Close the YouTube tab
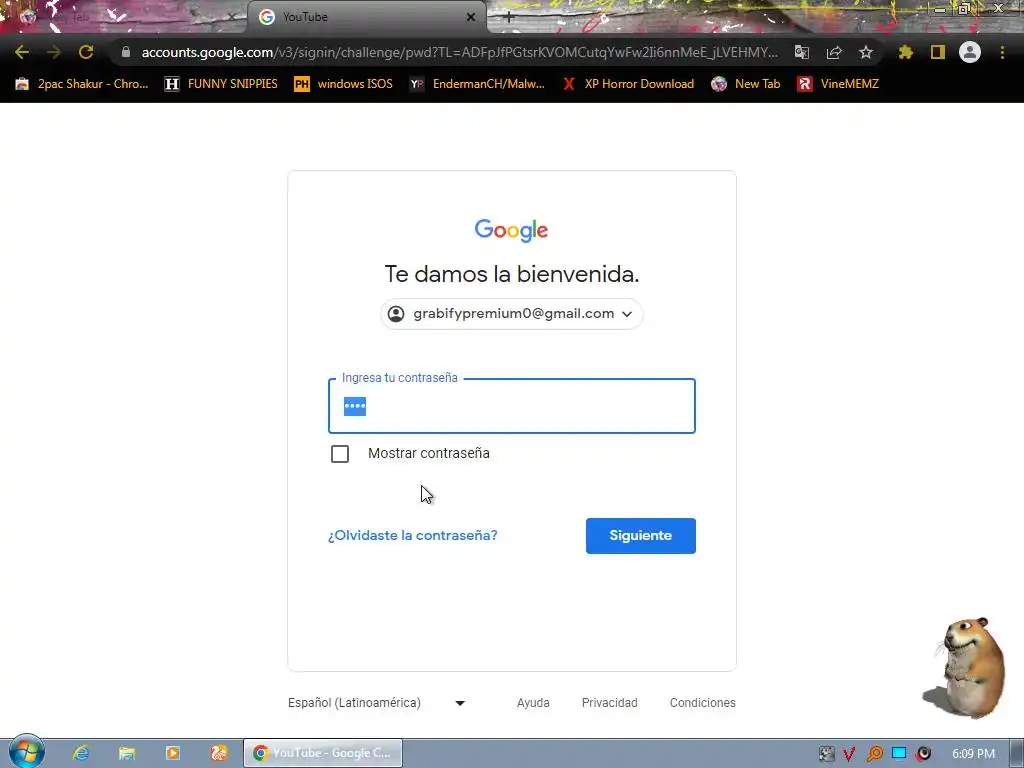Screen dimensions: 1024x768 (471, 17)
